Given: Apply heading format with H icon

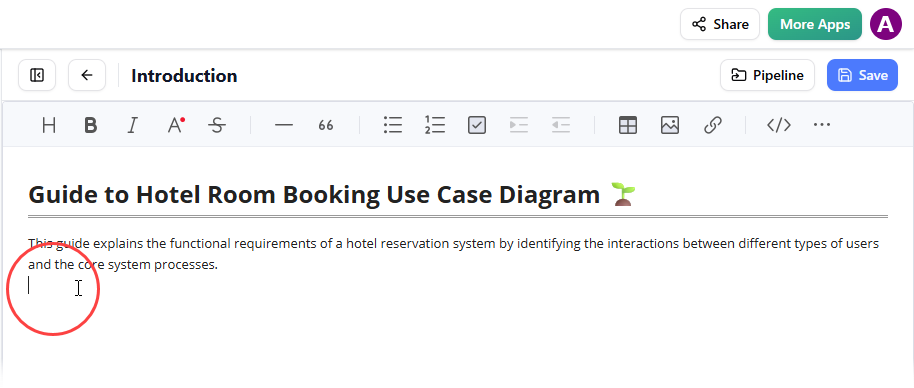Looking at the screenshot, I should [49, 125].
